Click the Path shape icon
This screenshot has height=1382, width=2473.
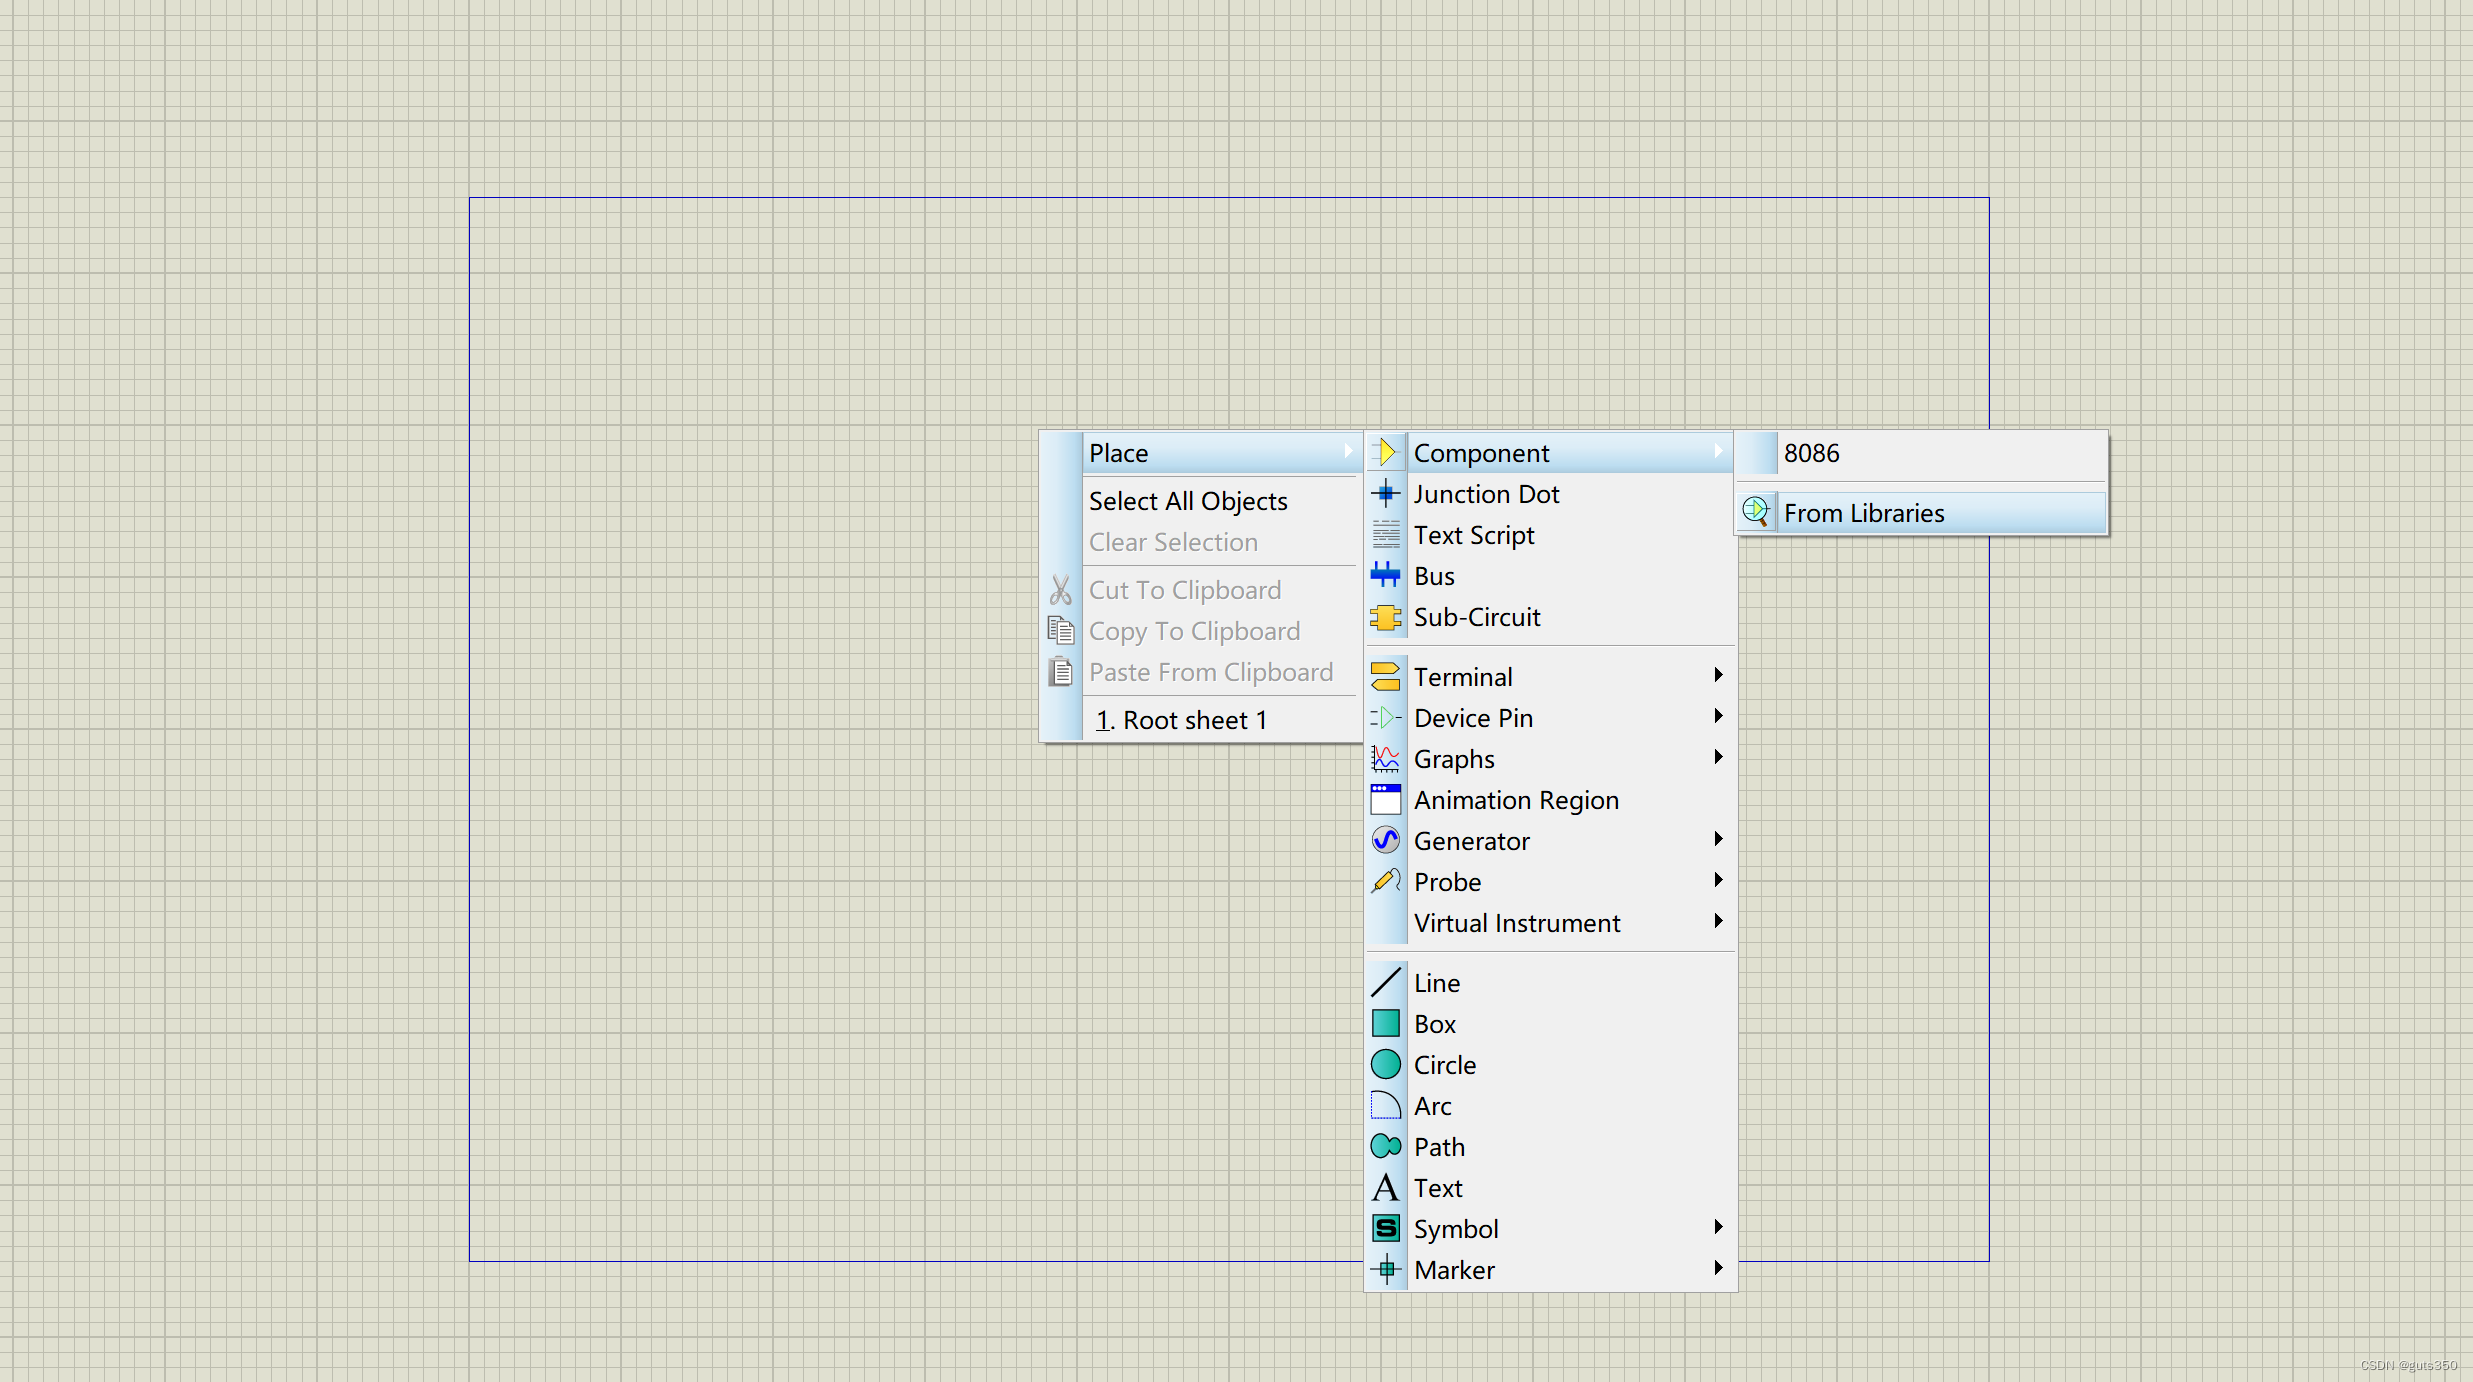pos(1385,1146)
